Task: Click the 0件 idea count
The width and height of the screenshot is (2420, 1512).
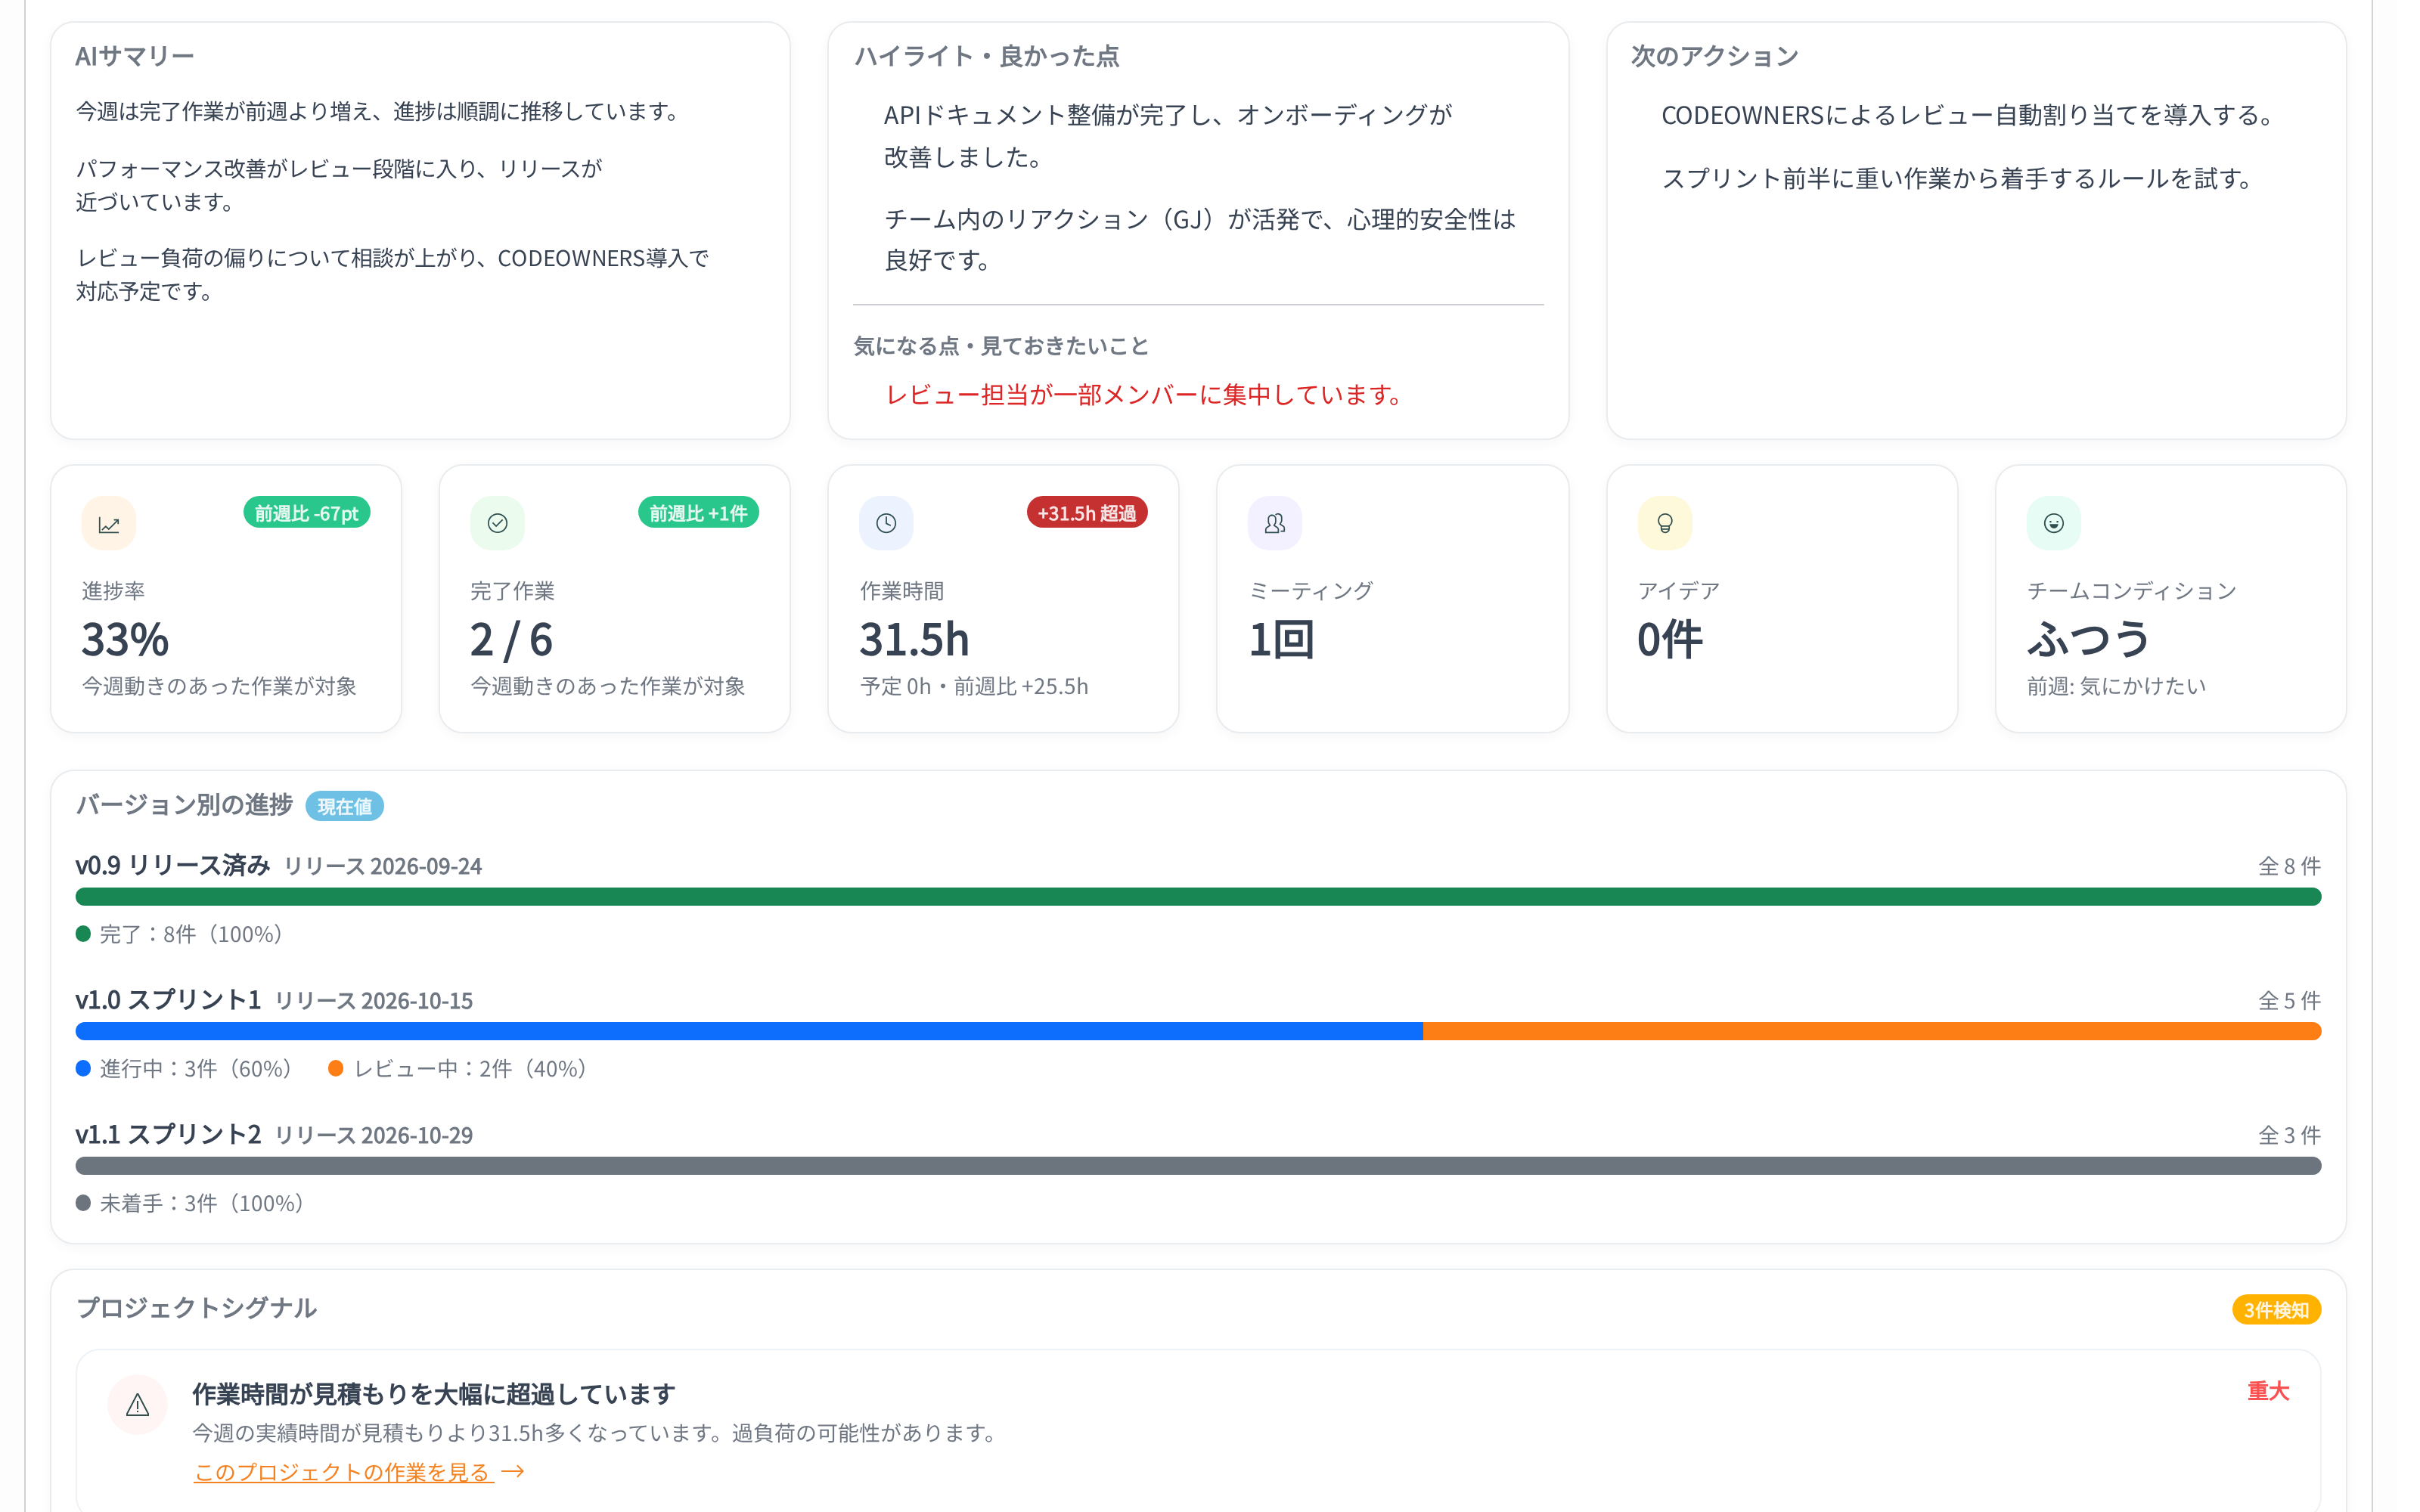Action: pyautogui.click(x=1670, y=640)
